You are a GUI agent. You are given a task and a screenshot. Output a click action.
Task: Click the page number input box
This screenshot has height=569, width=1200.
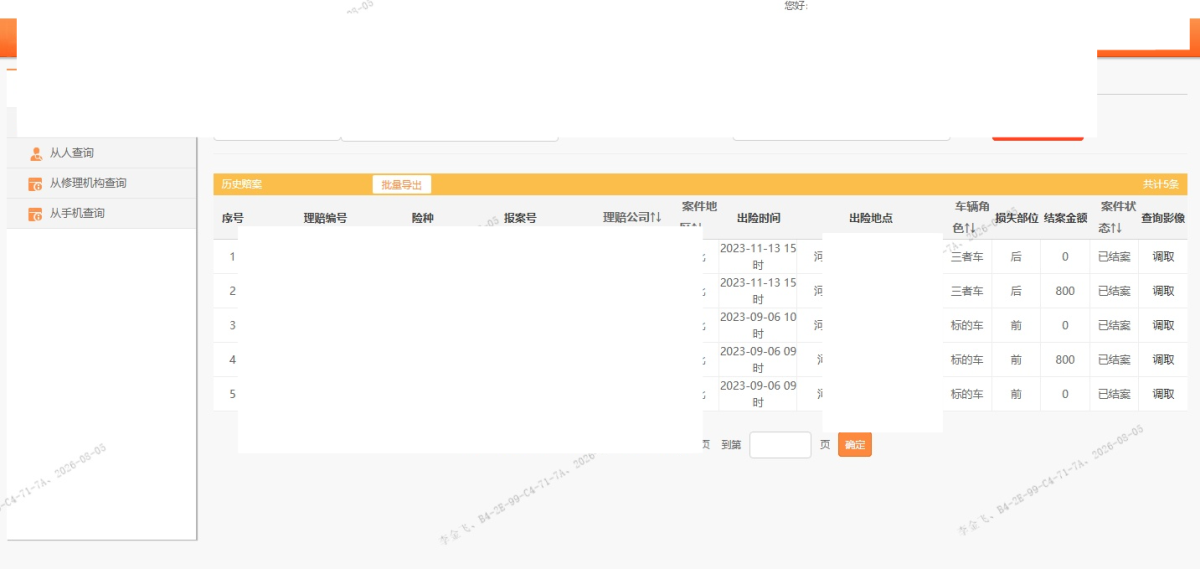coord(780,445)
